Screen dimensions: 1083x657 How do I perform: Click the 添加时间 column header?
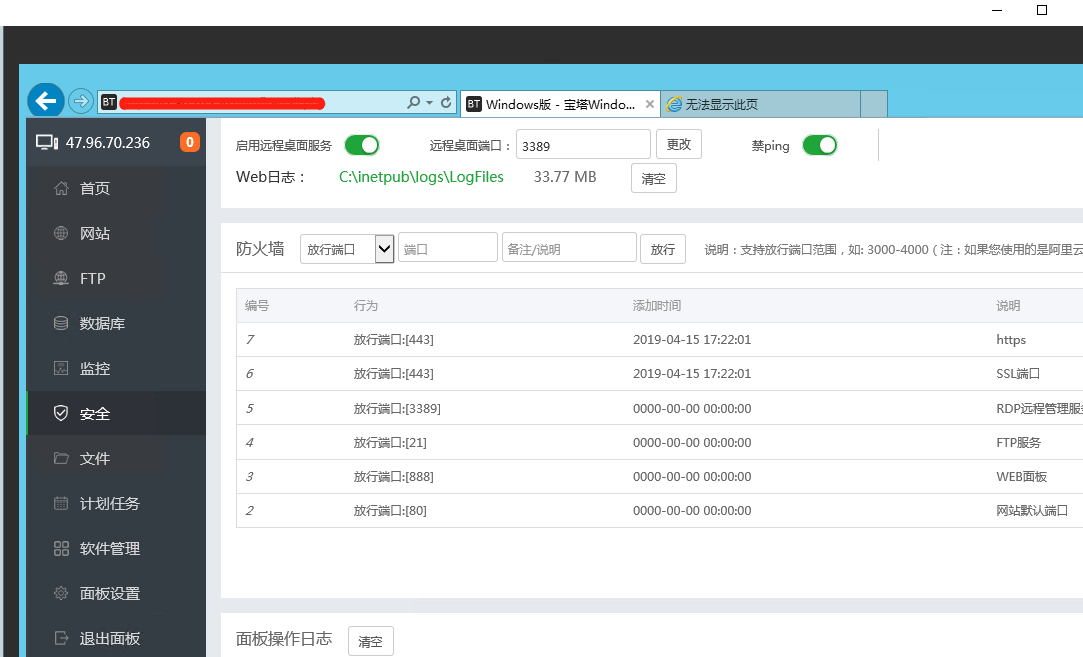coord(657,305)
